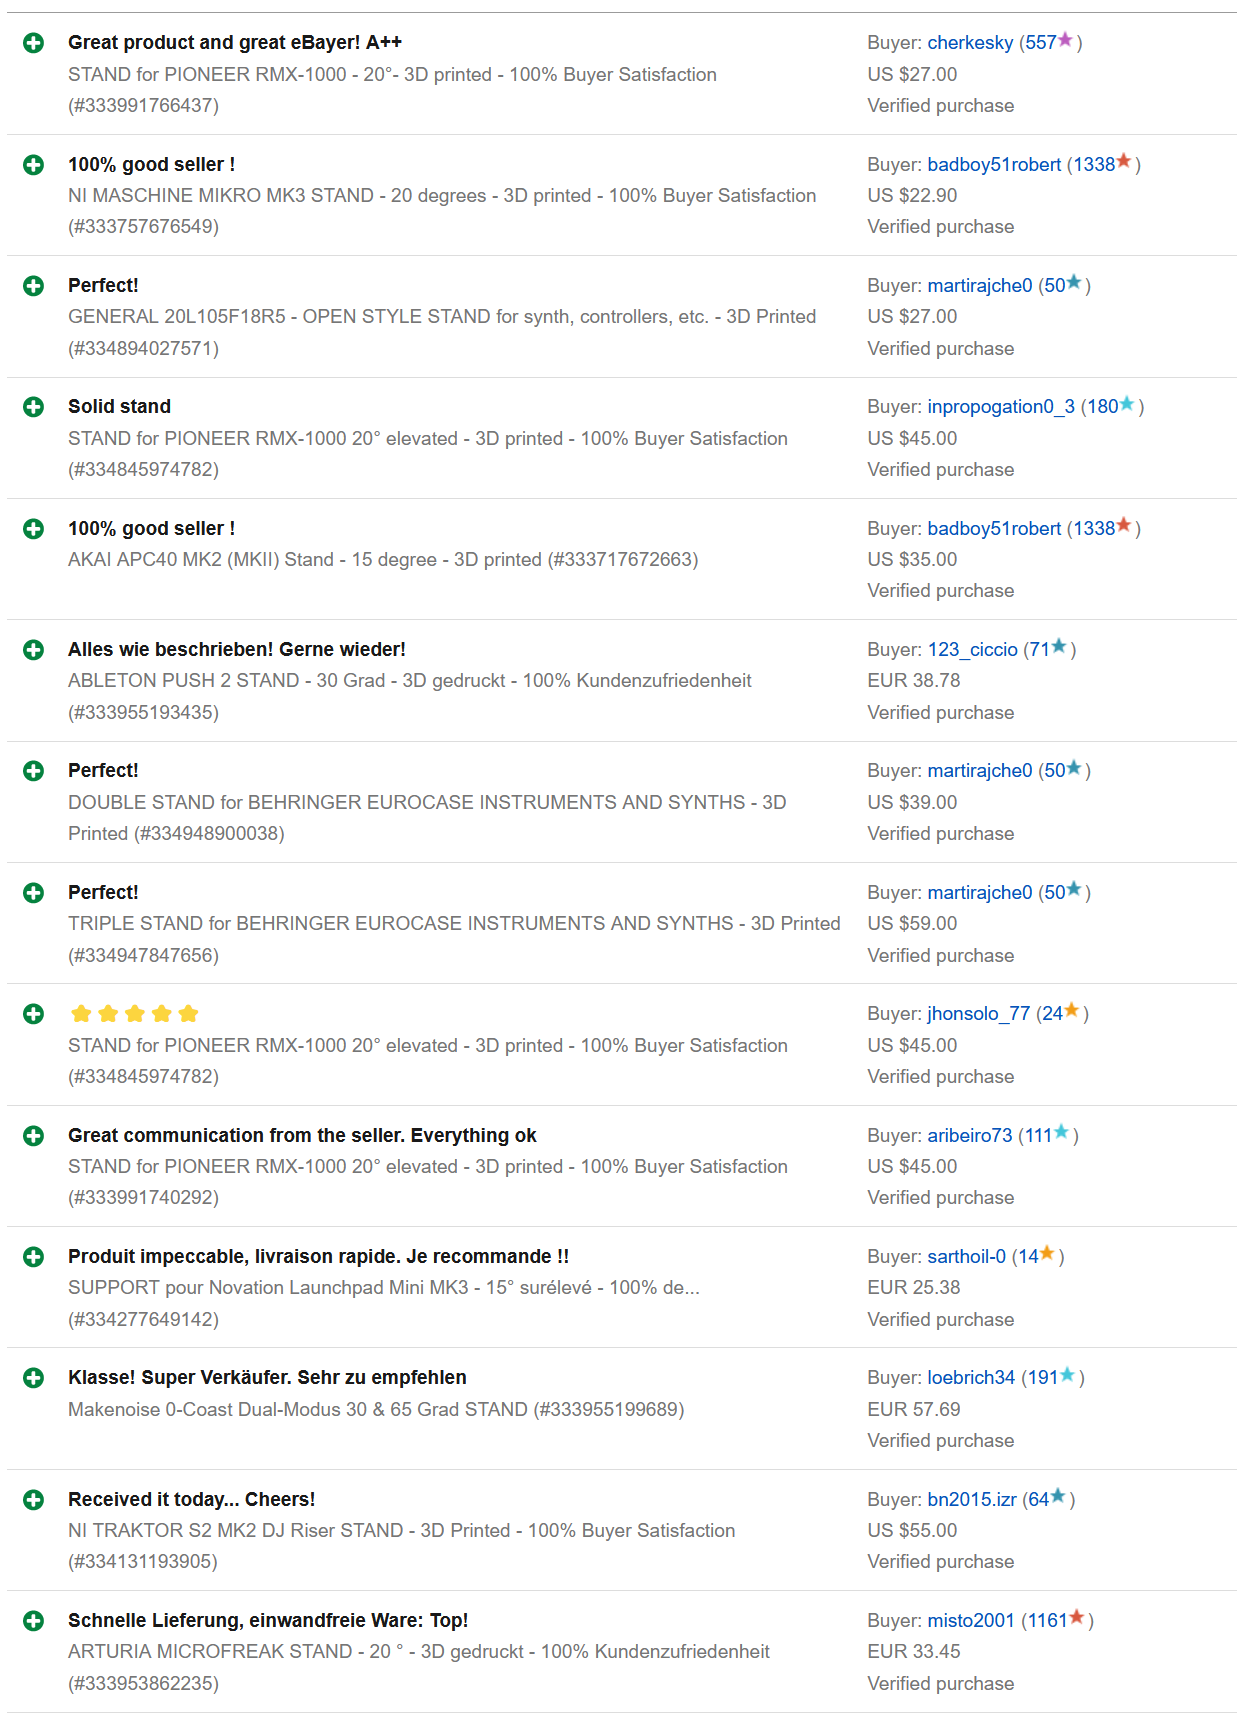This screenshot has width=1237, height=1726.
Task: Click price 'EUR 33.45'
Action: (914, 1652)
